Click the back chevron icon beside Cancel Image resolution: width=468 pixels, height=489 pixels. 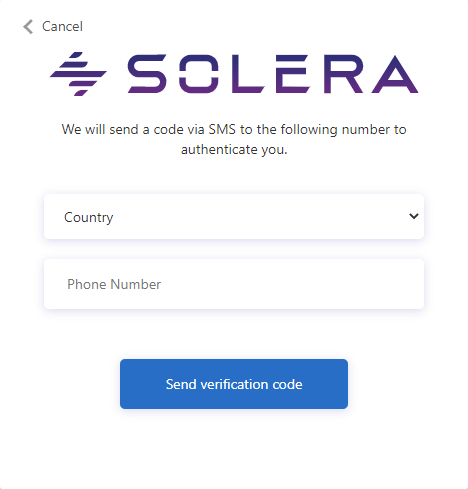click(x=28, y=27)
